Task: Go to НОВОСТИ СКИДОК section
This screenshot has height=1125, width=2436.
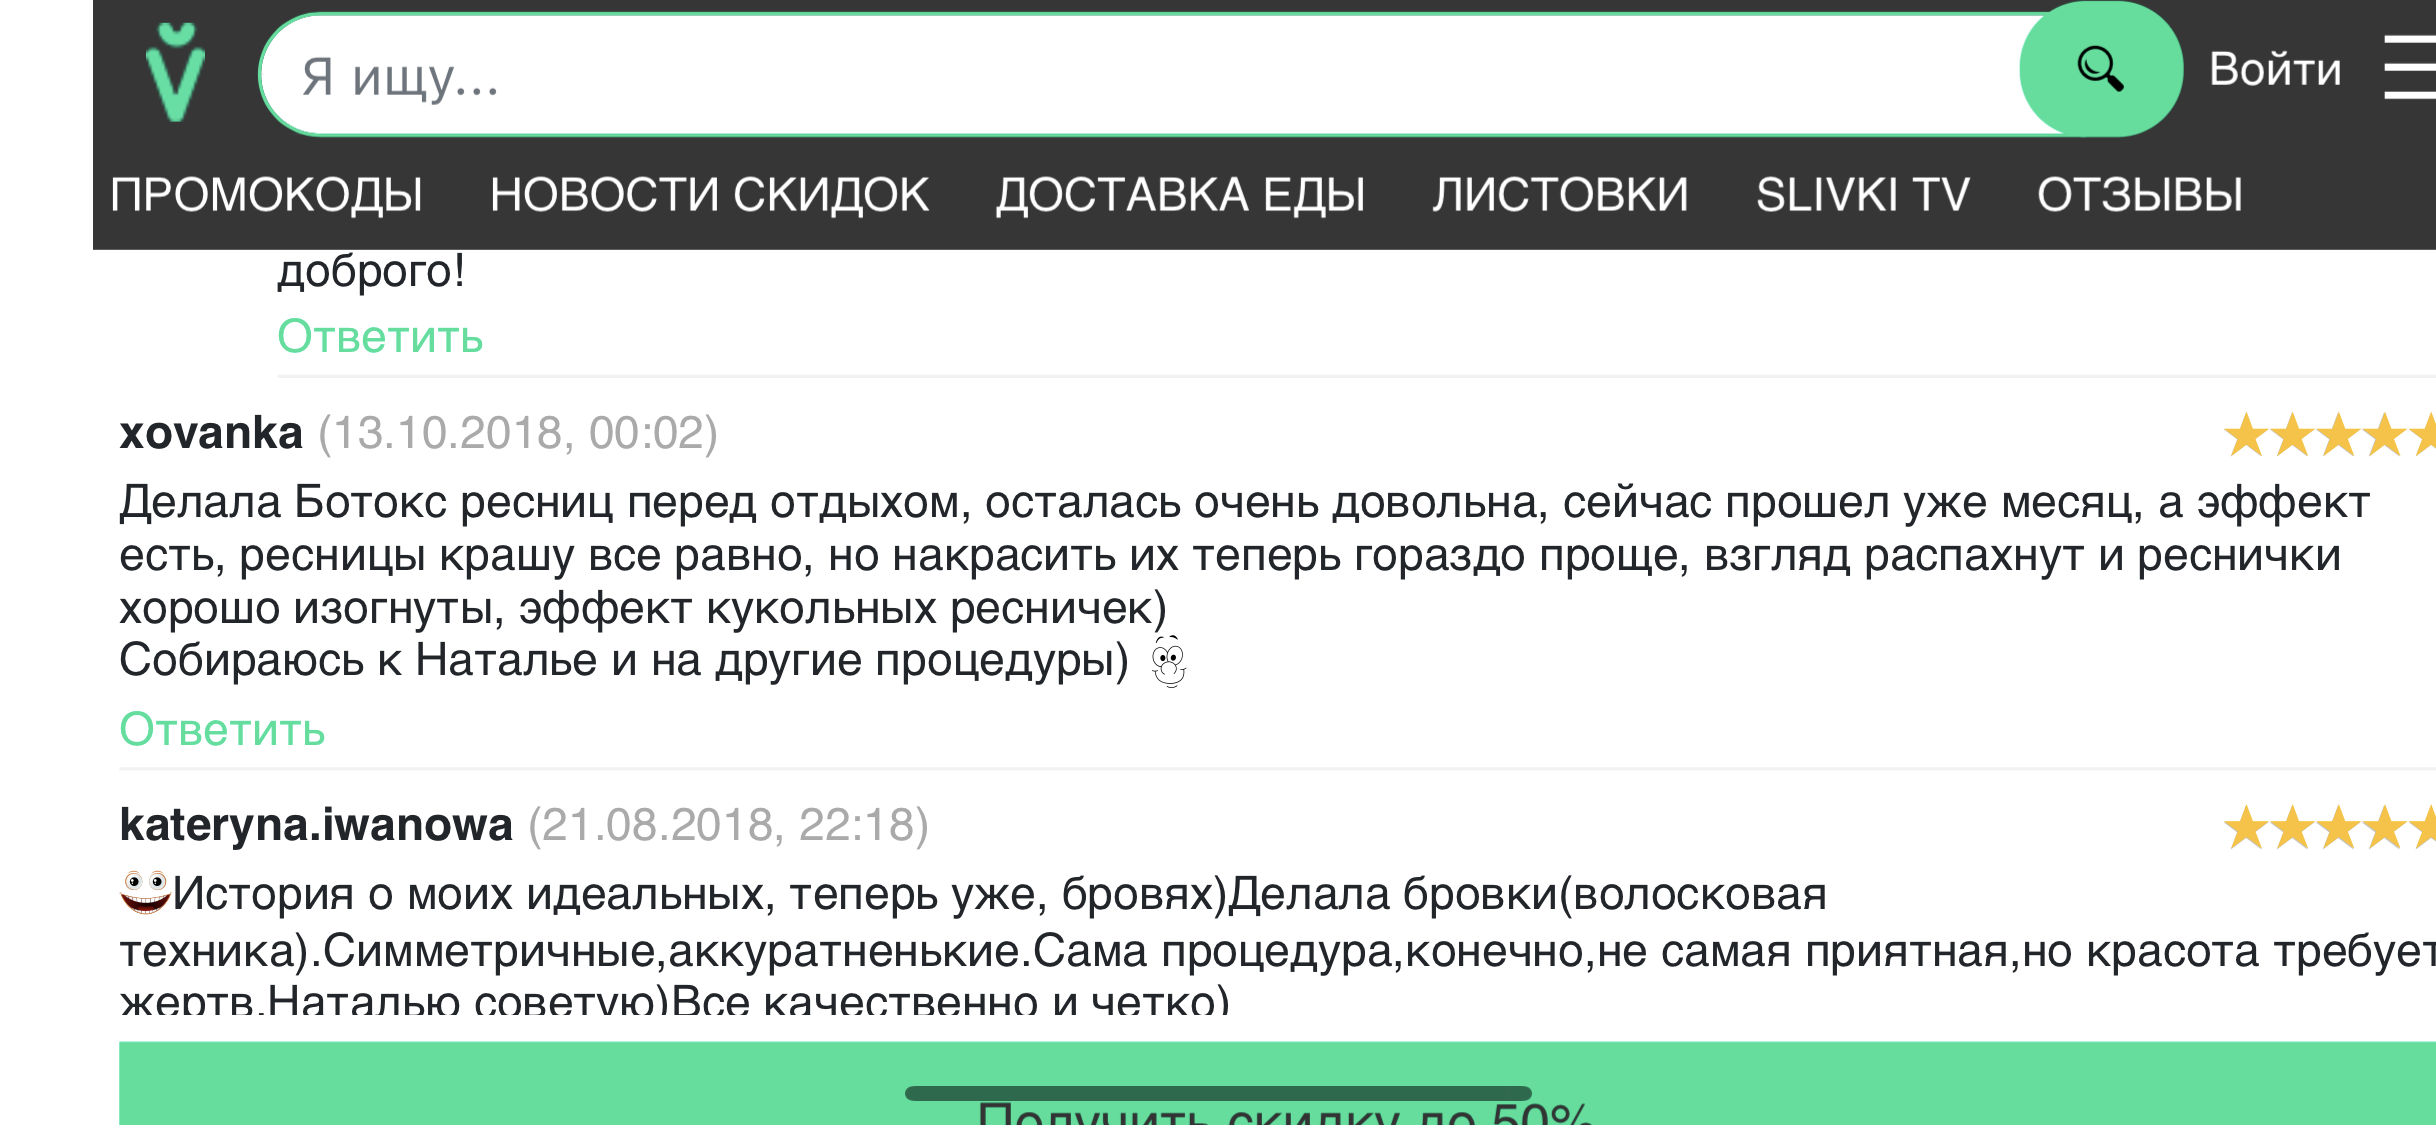Action: pyautogui.click(x=709, y=195)
